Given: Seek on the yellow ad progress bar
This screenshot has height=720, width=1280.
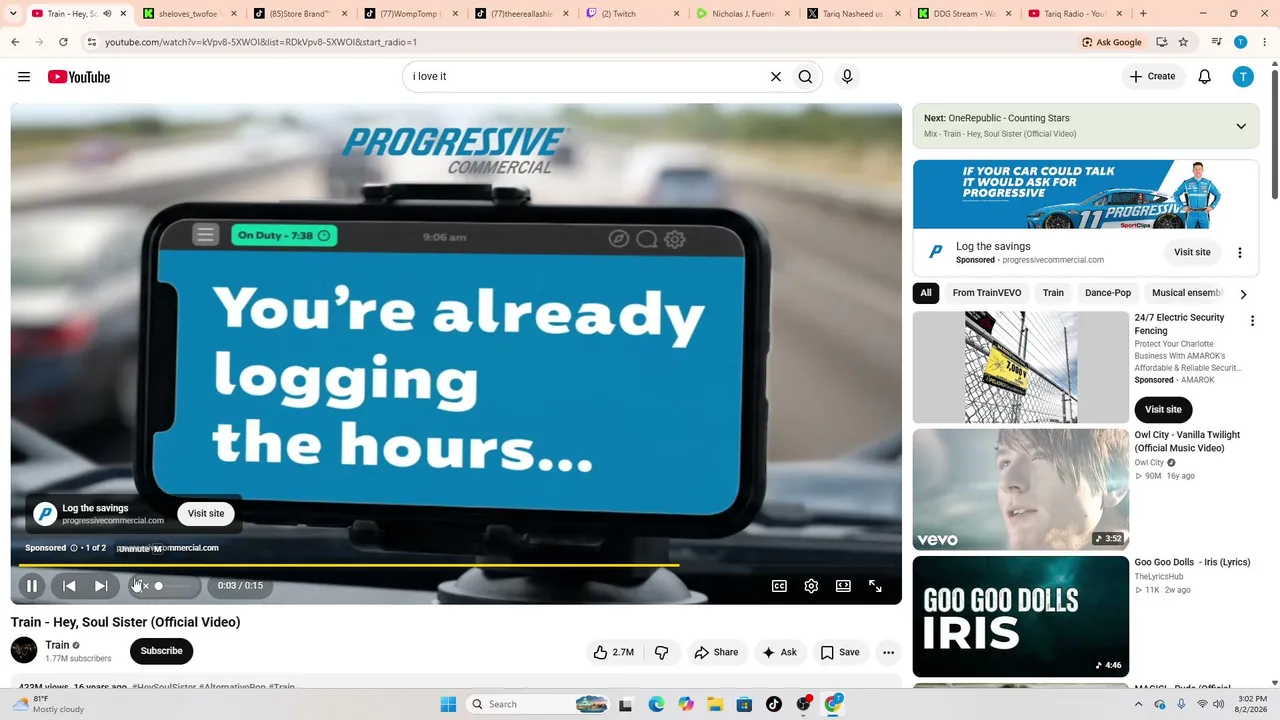Looking at the screenshot, I should pos(455,565).
